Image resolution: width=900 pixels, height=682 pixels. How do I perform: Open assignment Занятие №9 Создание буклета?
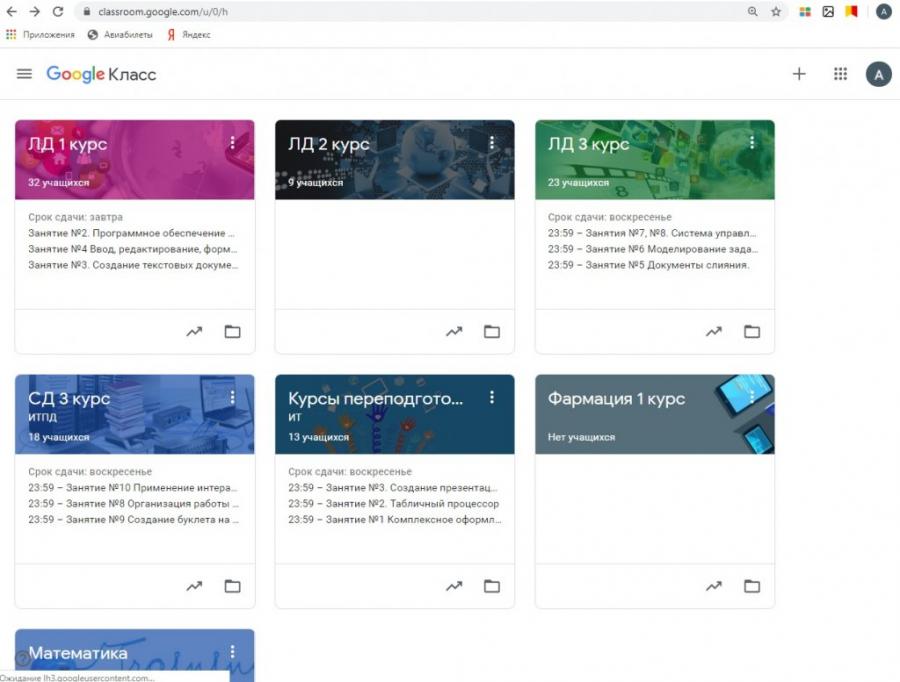[x=133, y=520]
